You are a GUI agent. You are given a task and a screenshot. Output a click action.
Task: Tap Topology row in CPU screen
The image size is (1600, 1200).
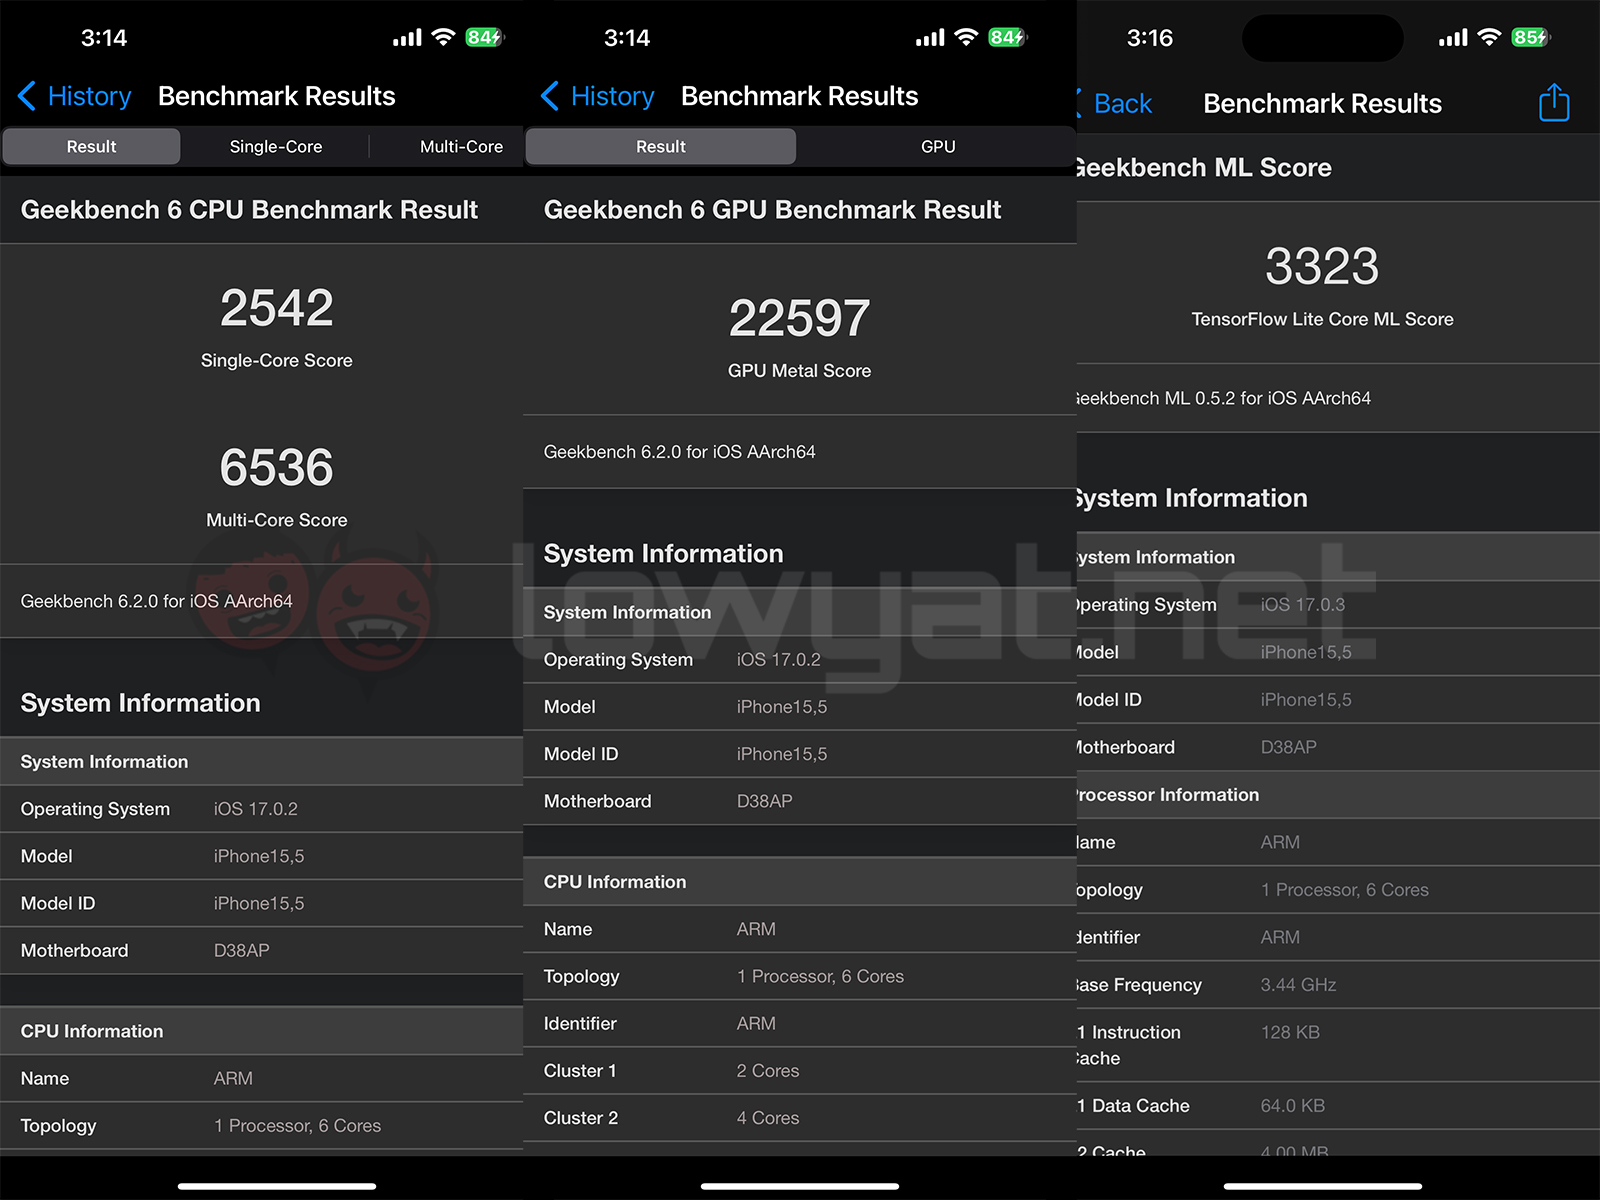(261, 1125)
